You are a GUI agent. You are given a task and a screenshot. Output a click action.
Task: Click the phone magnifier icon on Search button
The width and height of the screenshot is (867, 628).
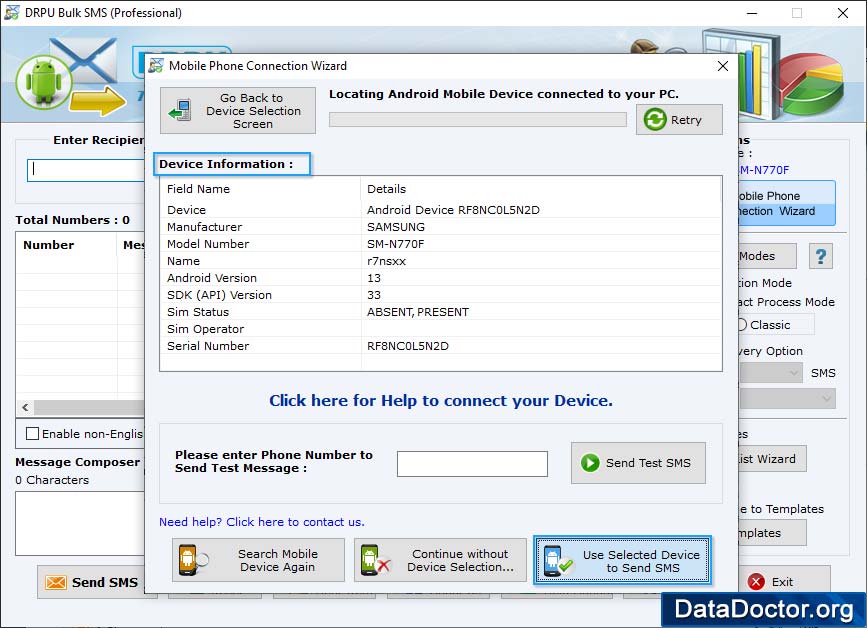point(193,560)
